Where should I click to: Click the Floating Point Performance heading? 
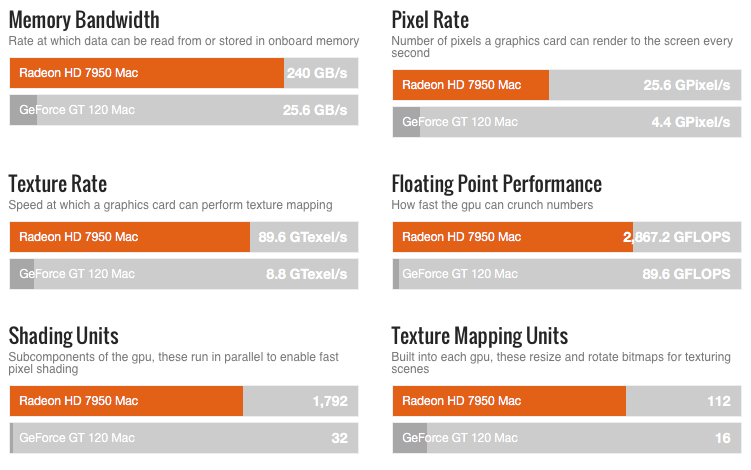[x=497, y=184]
